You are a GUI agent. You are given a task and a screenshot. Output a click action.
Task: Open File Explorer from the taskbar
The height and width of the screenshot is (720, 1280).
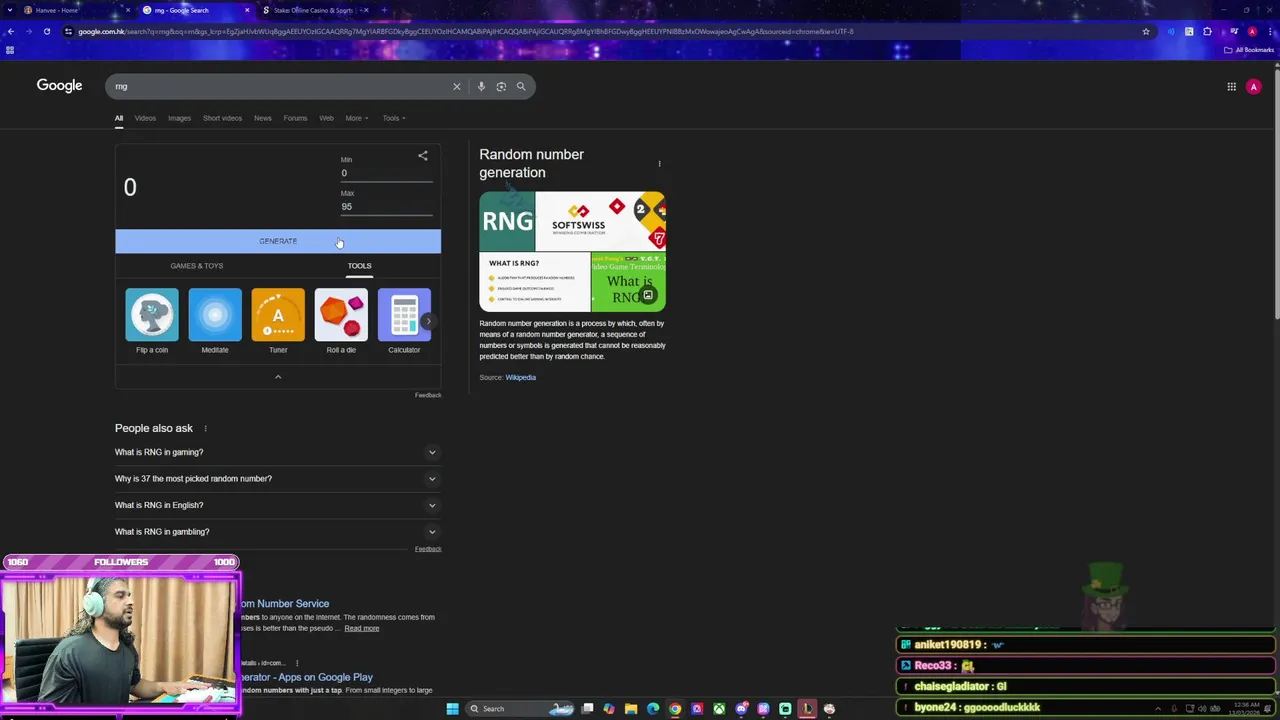pyautogui.click(x=631, y=709)
